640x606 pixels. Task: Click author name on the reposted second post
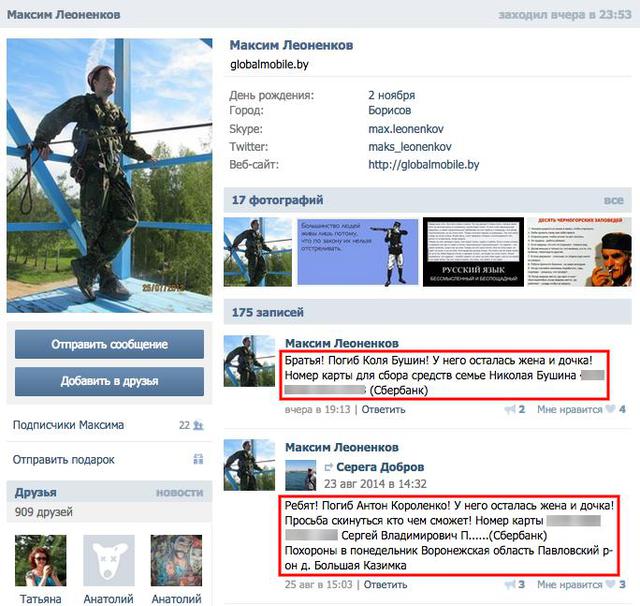342,447
